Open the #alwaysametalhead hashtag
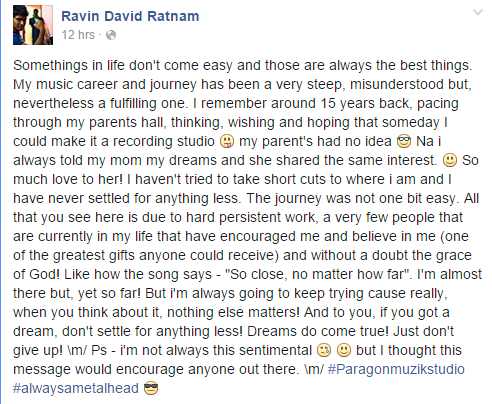Screen dimensions: 492x404 tap(76, 388)
